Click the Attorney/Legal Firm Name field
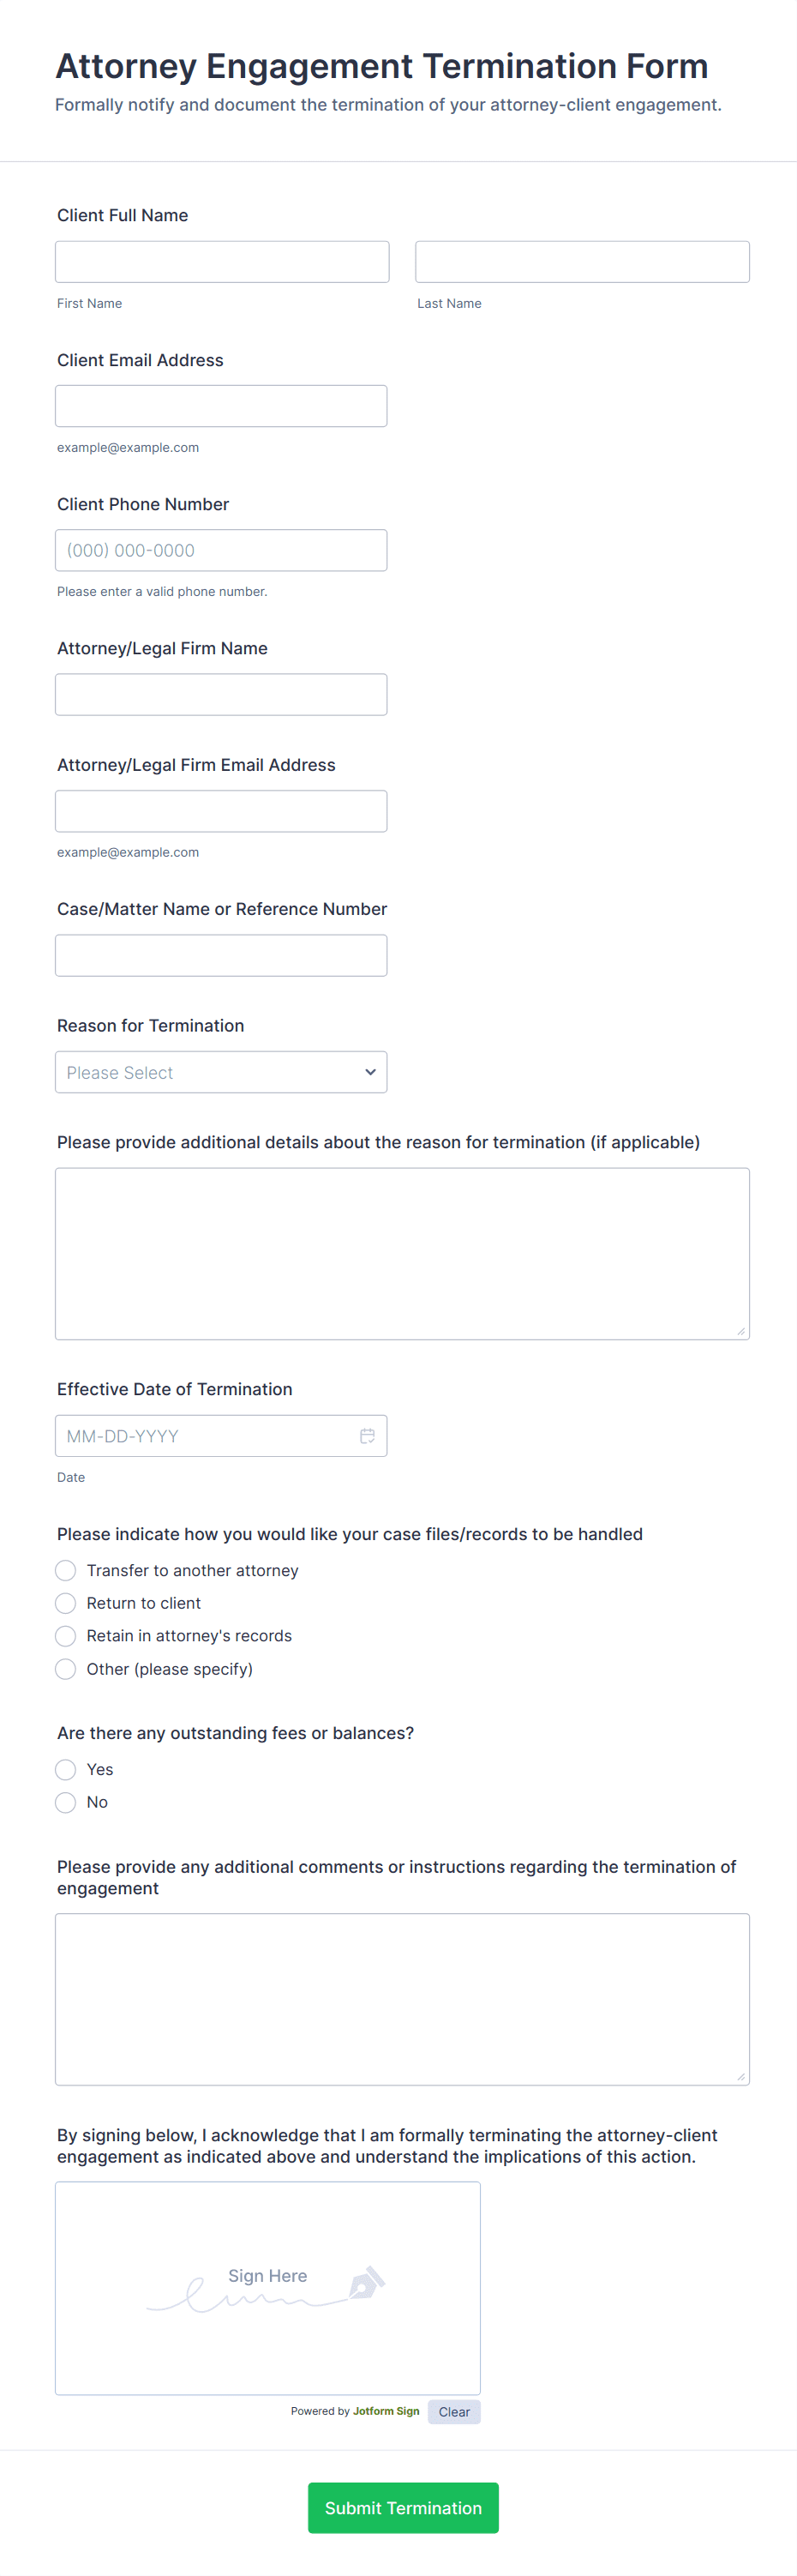This screenshot has height=2576, width=797. point(221,694)
